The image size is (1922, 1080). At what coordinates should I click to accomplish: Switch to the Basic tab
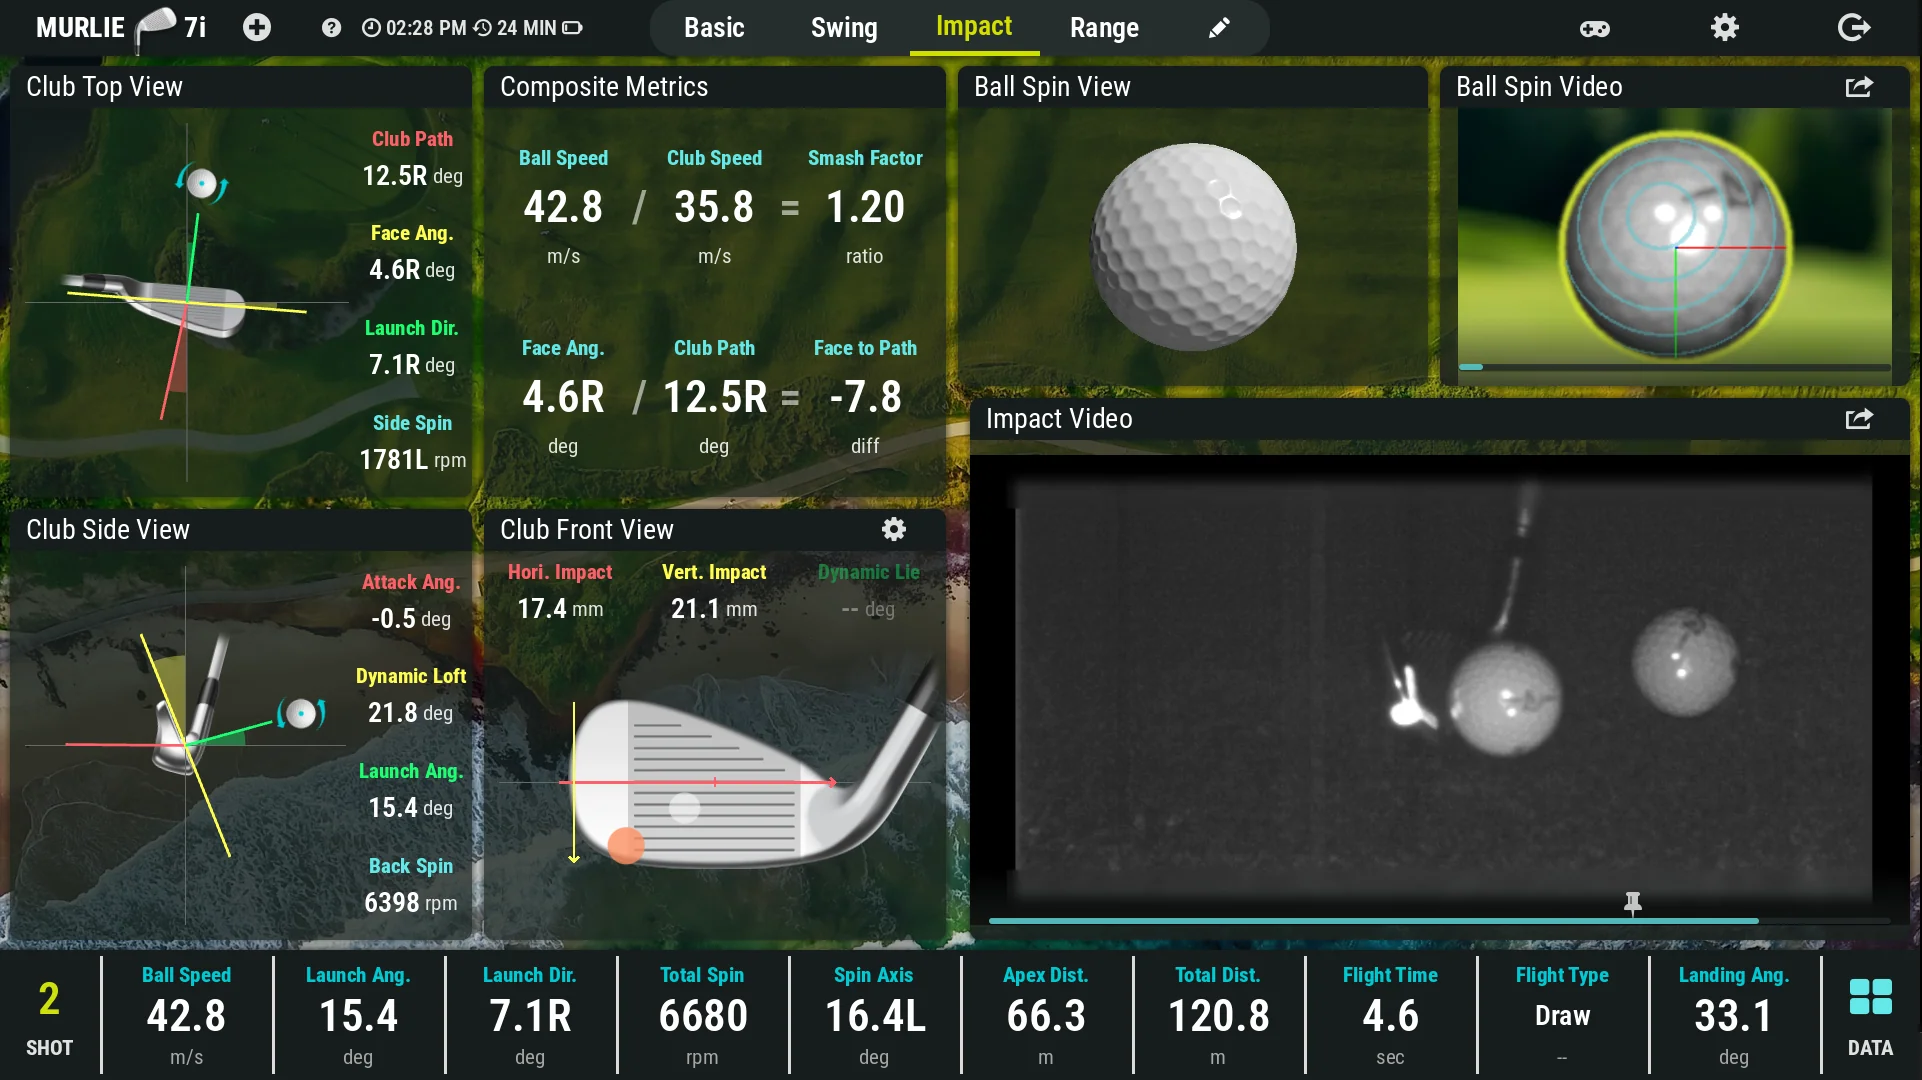pyautogui.click(x=714, y=28)
